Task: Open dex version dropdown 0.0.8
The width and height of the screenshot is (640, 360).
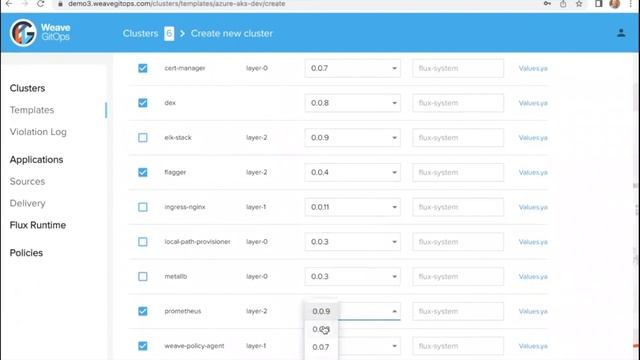Action: [x=352, y=103]
